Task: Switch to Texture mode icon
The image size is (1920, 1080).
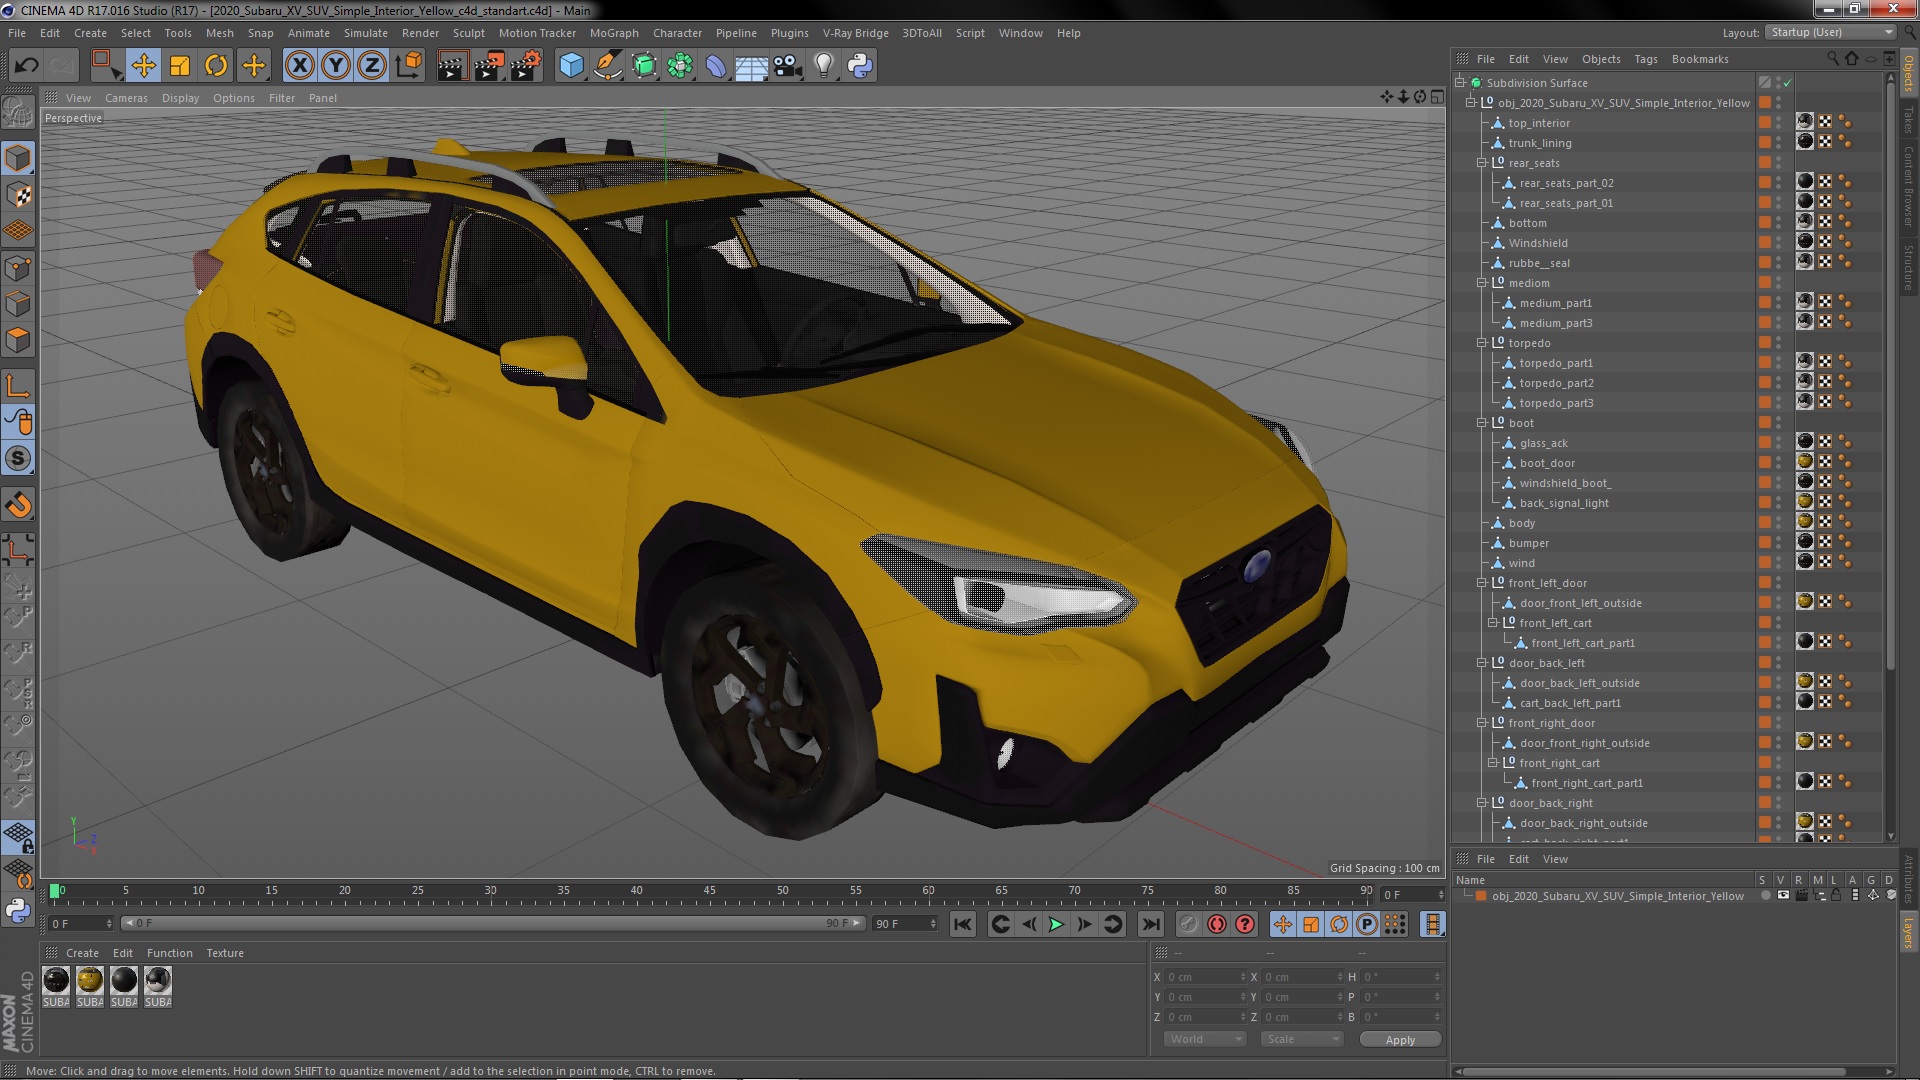Action: click(18, 195)
